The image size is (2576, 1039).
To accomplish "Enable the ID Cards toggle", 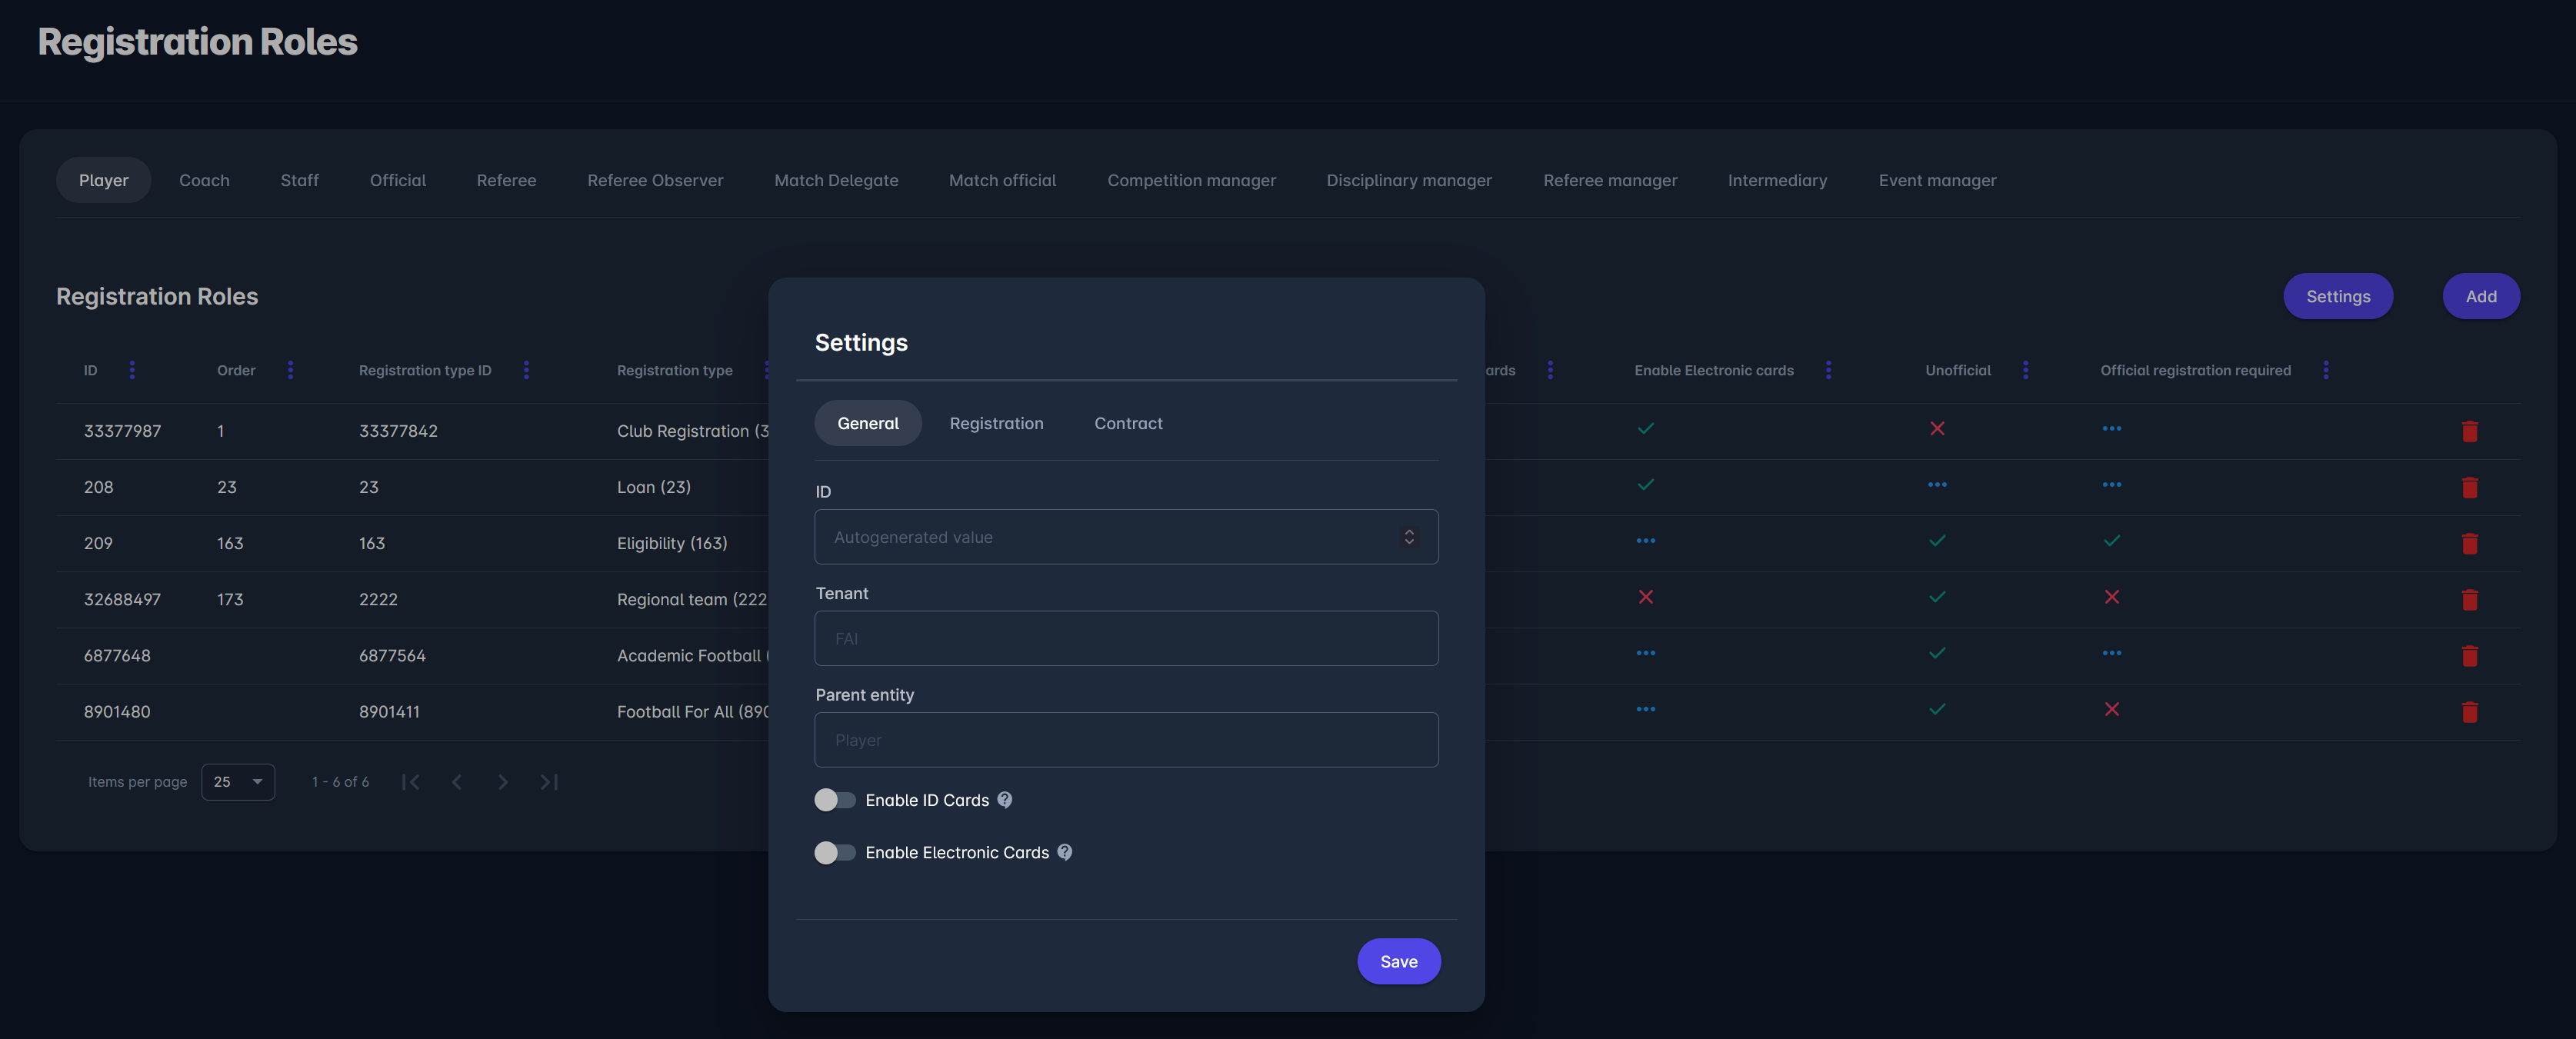I will (835, 800).
